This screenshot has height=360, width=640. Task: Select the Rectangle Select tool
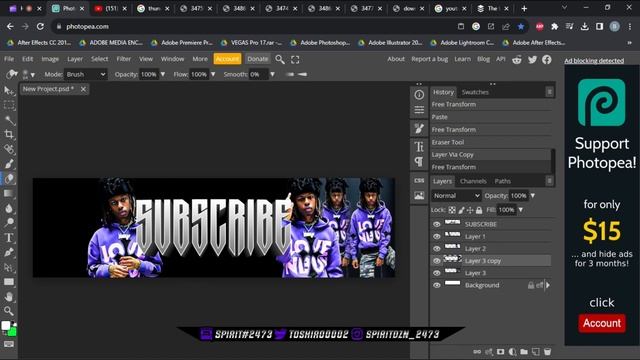point(9,106)
